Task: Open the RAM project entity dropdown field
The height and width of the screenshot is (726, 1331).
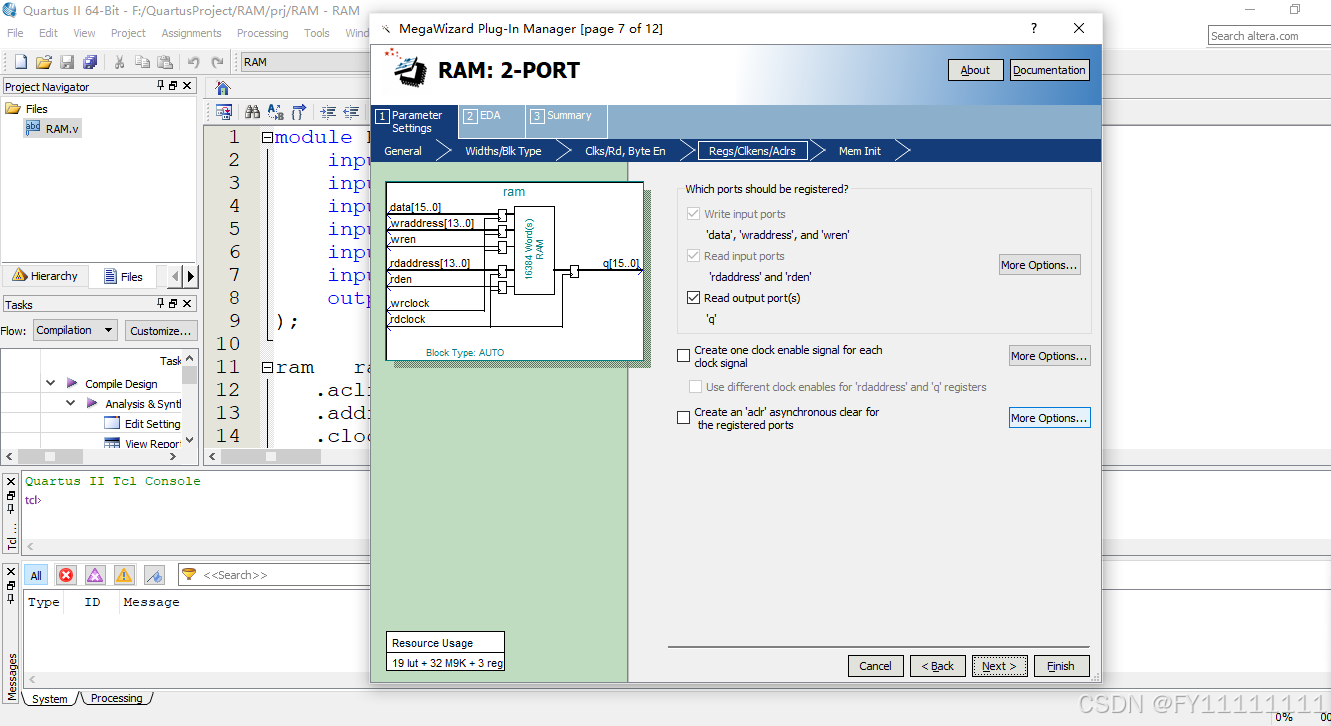Action: point(305,62)
